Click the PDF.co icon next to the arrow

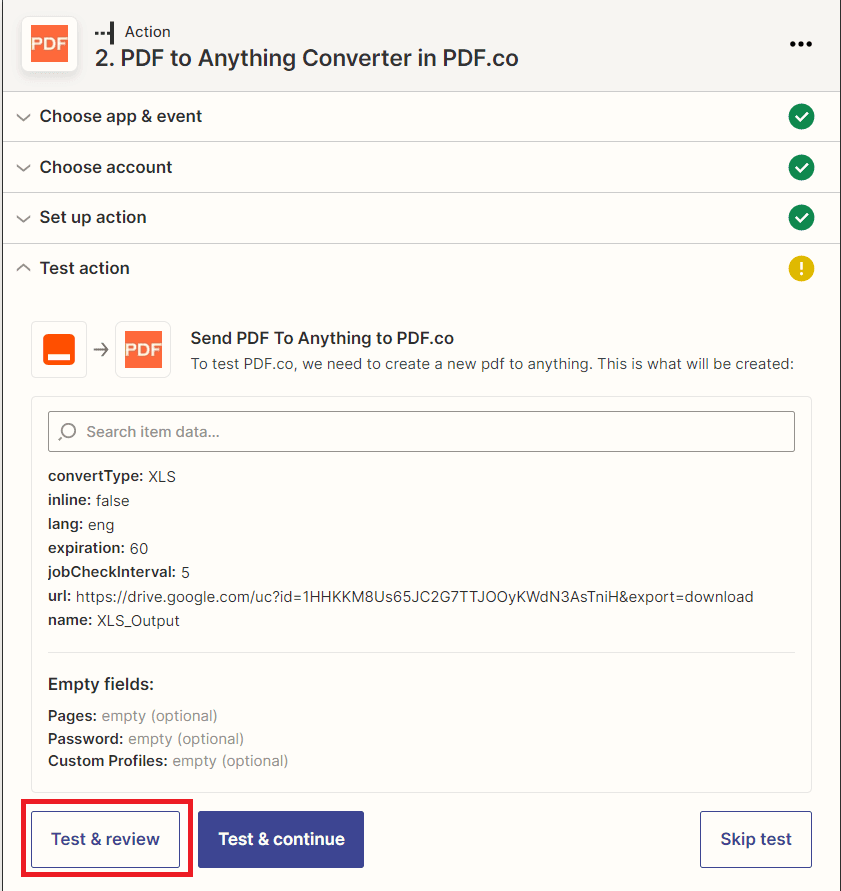pos(143,350)
